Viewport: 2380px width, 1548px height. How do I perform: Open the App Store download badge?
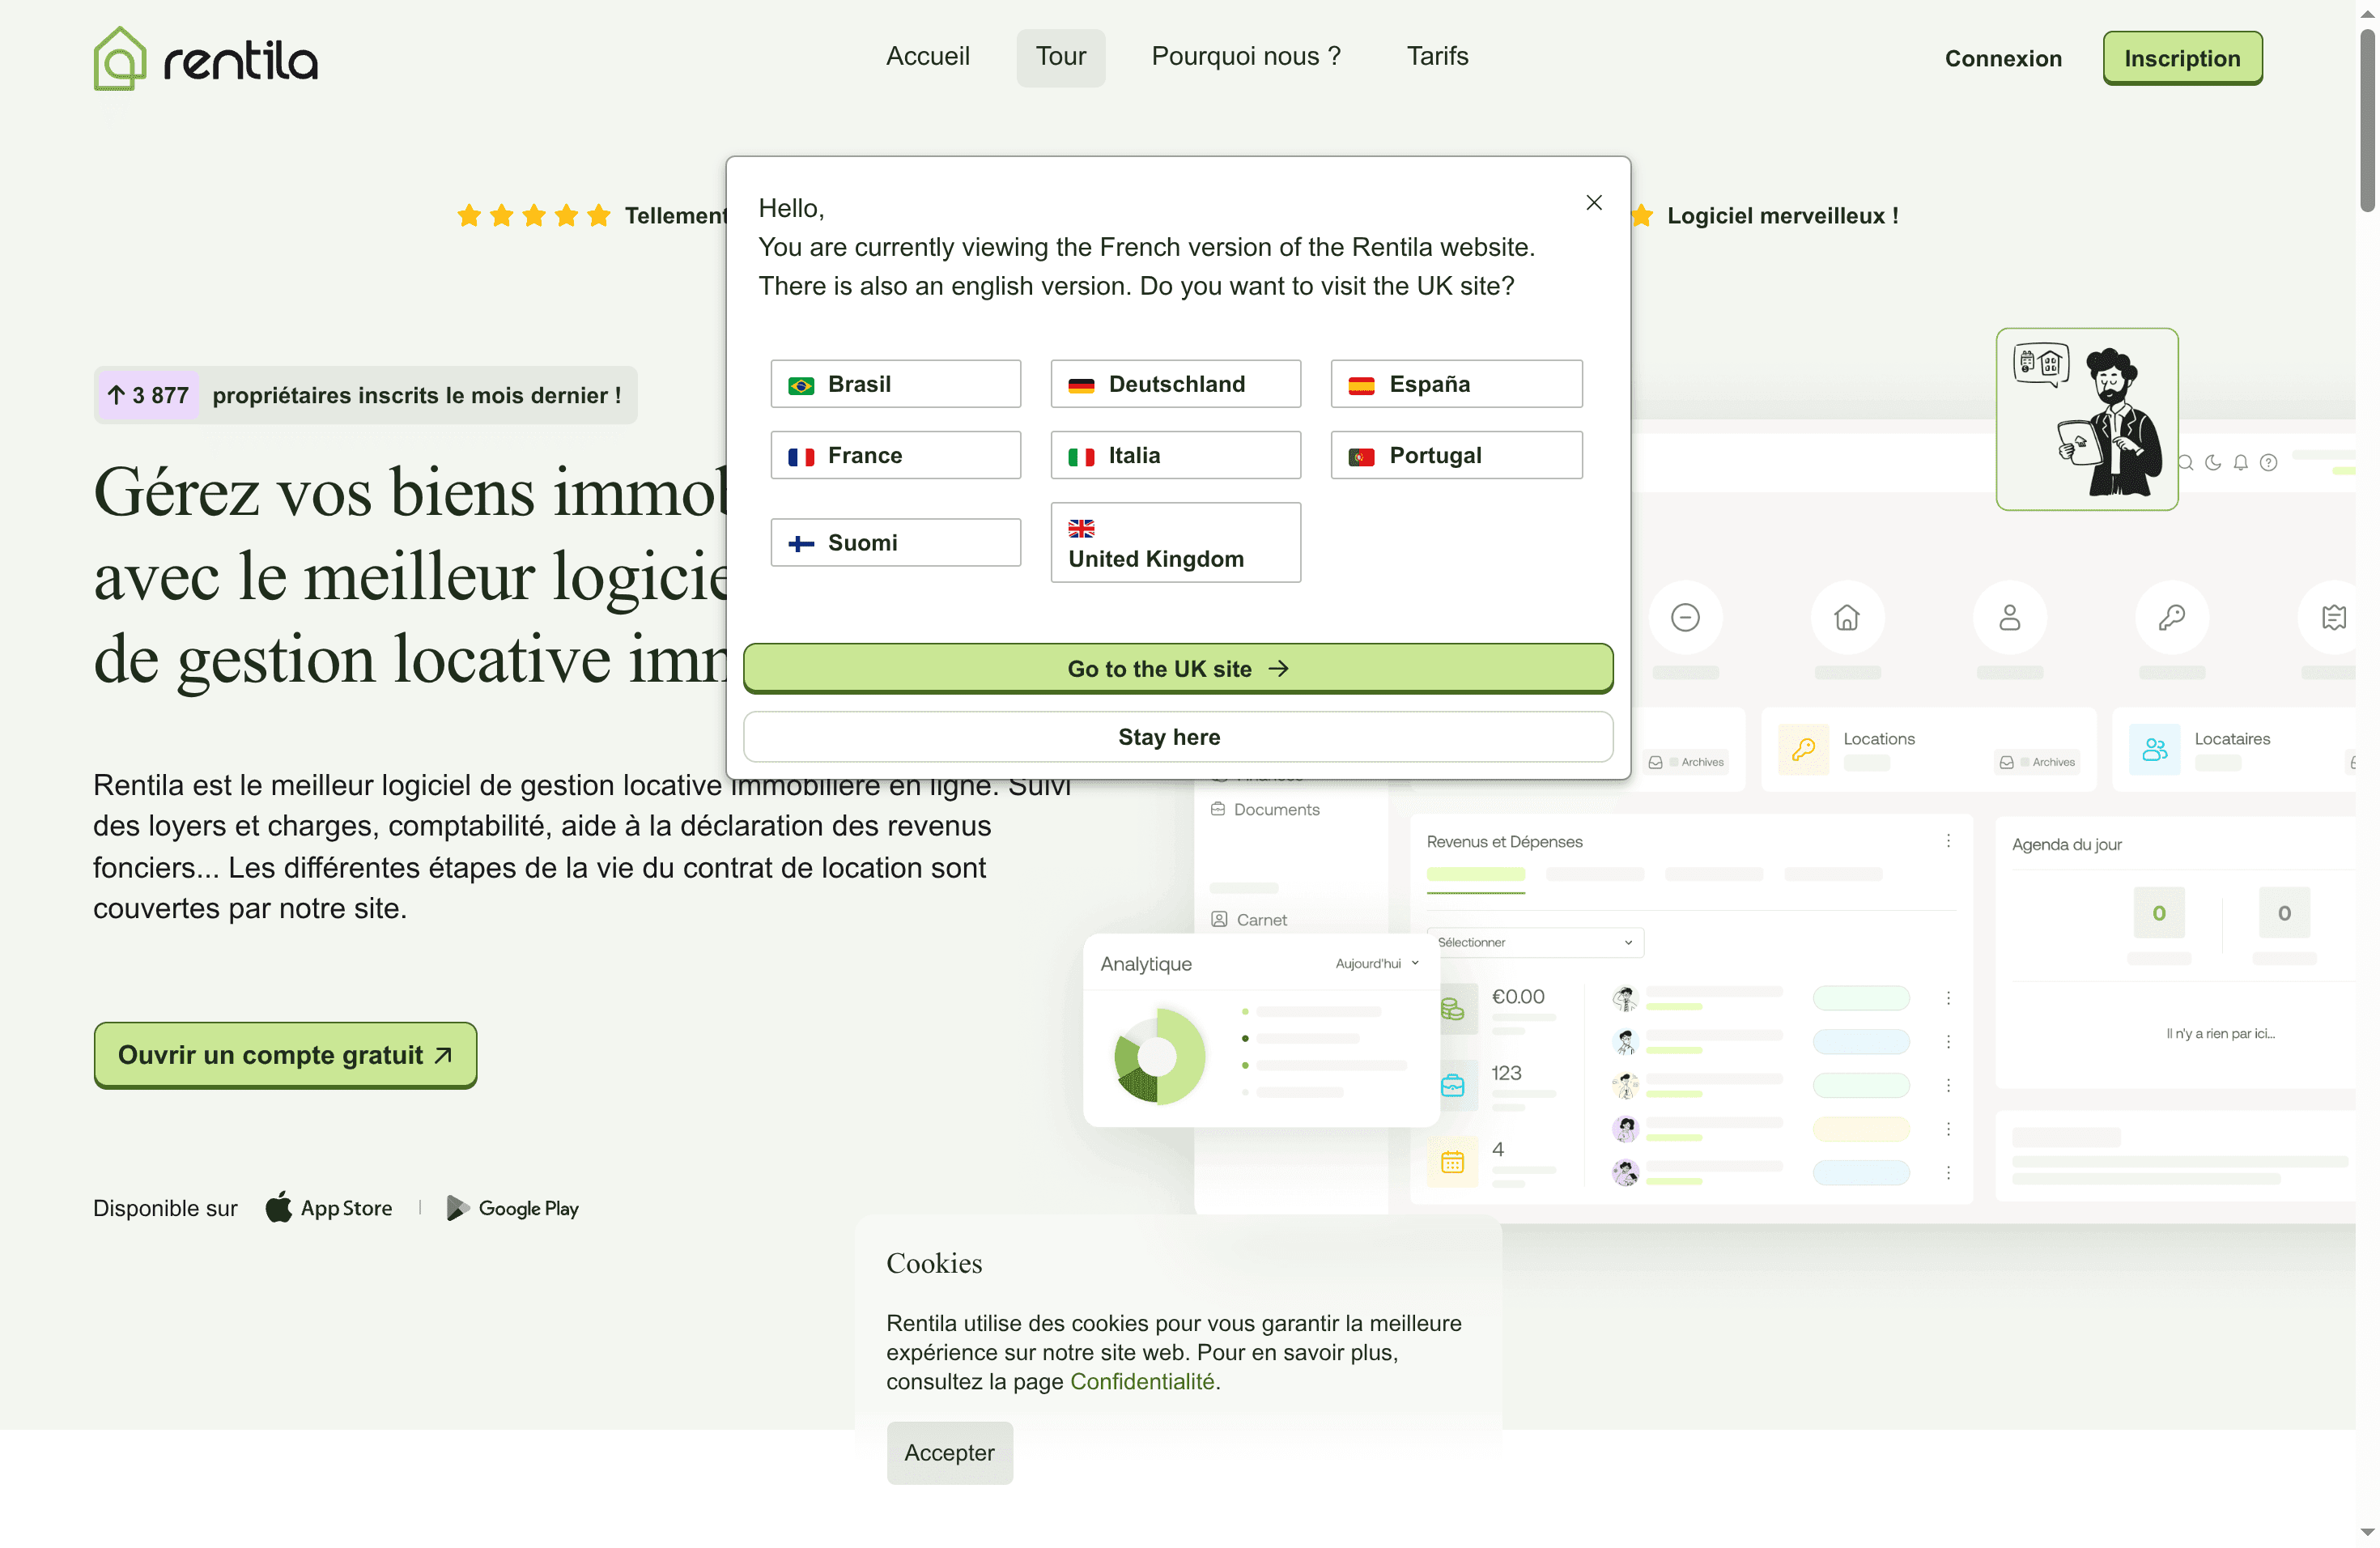coord(330,1208)
